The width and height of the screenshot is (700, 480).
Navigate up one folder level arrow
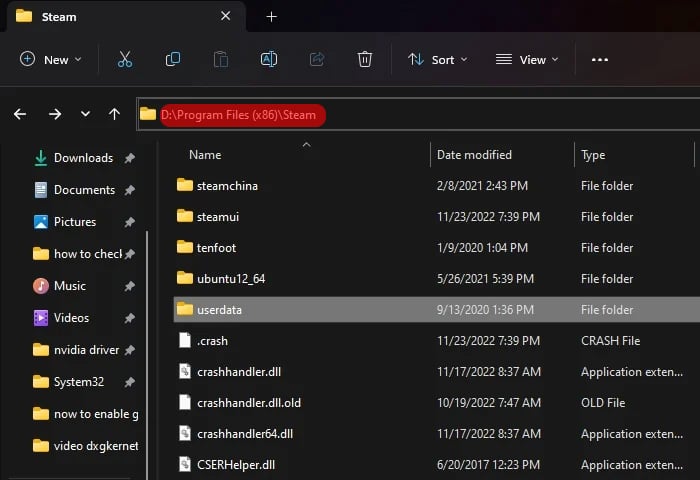114,114
